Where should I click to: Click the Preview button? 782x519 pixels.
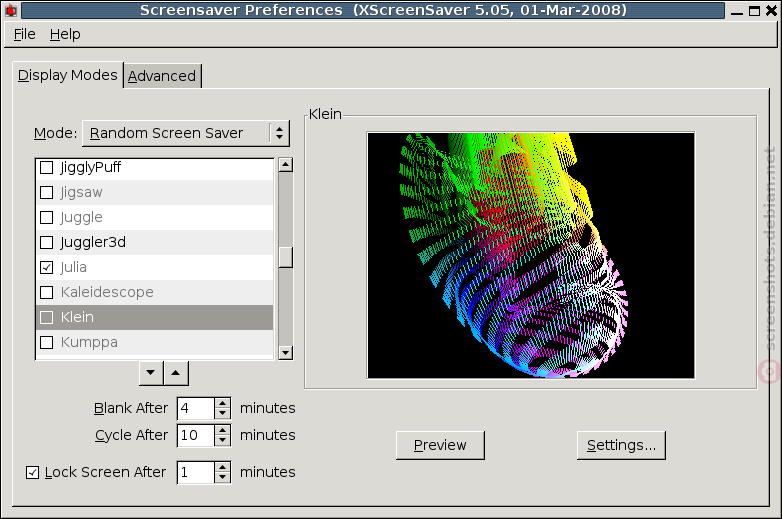tap(440, 445)
